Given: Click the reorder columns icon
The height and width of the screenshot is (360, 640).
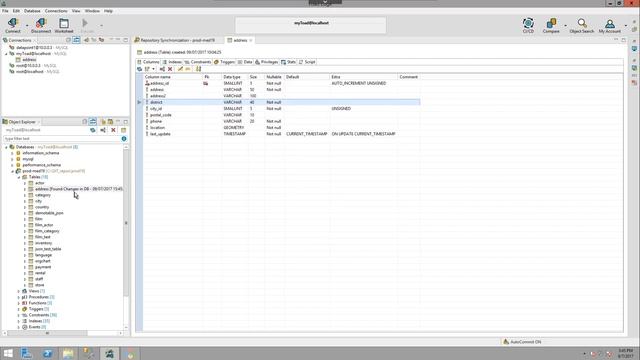Looking at the screenshot, I should pyautogui.click(x=198, y=69).
